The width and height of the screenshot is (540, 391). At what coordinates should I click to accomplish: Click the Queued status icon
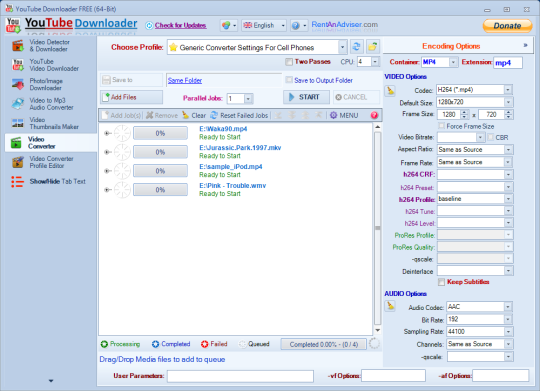pyautogui.click(x=242, y=344)
